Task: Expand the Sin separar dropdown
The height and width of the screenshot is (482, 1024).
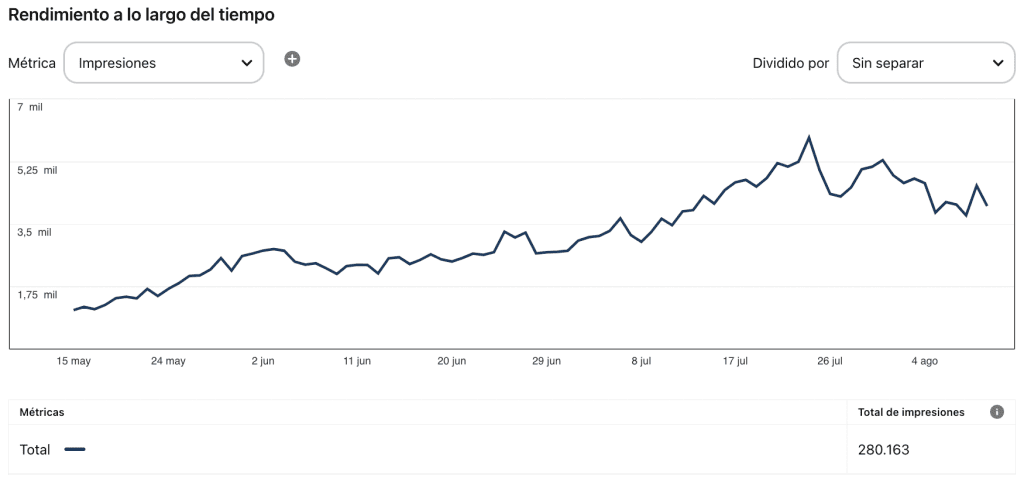Action: (925, 63)
